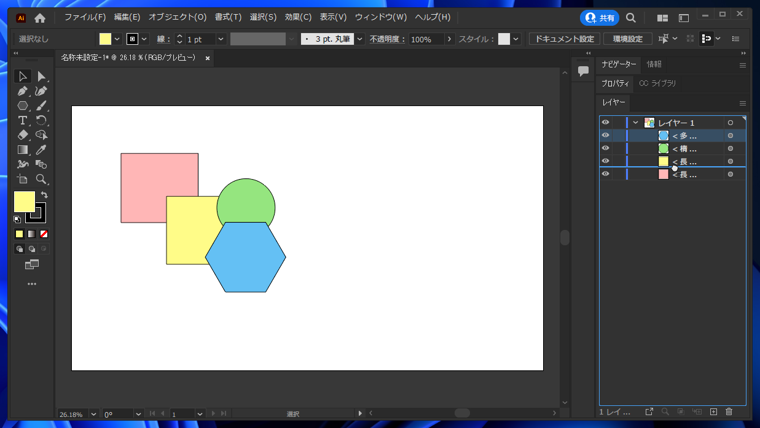This screenshot has height=428, width=760.
Task: Target the green ellipse object circle
Action: click(730, 148)
